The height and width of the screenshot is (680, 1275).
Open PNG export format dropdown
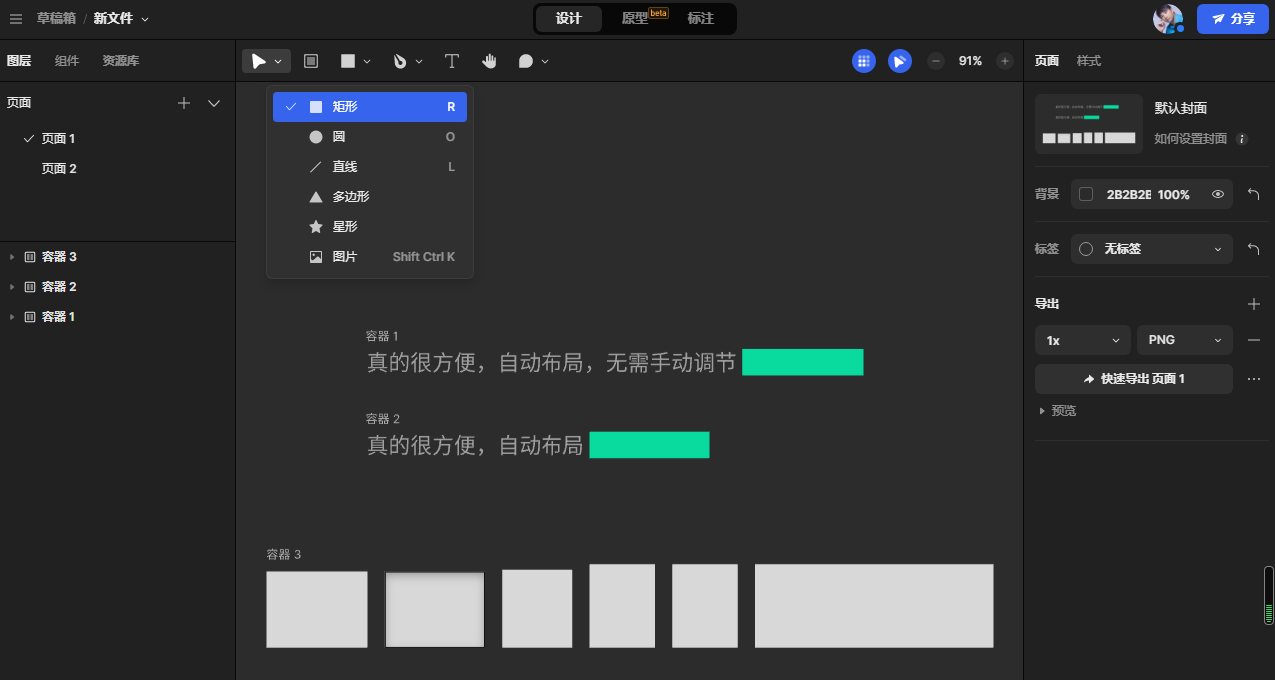[x=1185, y=340]
